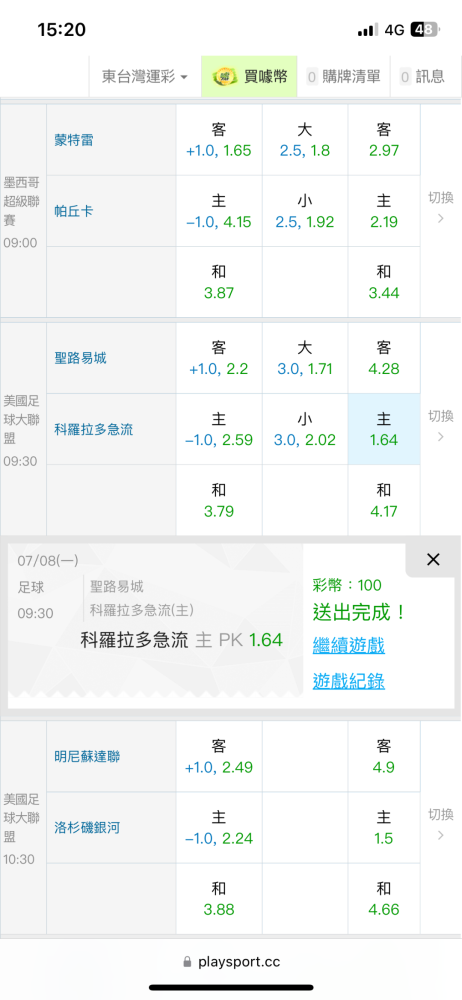Screen dimensions: 462x1000
Task: Select 主 1.5 odds for 洛杉磯銀河
Action: [384, 828]
